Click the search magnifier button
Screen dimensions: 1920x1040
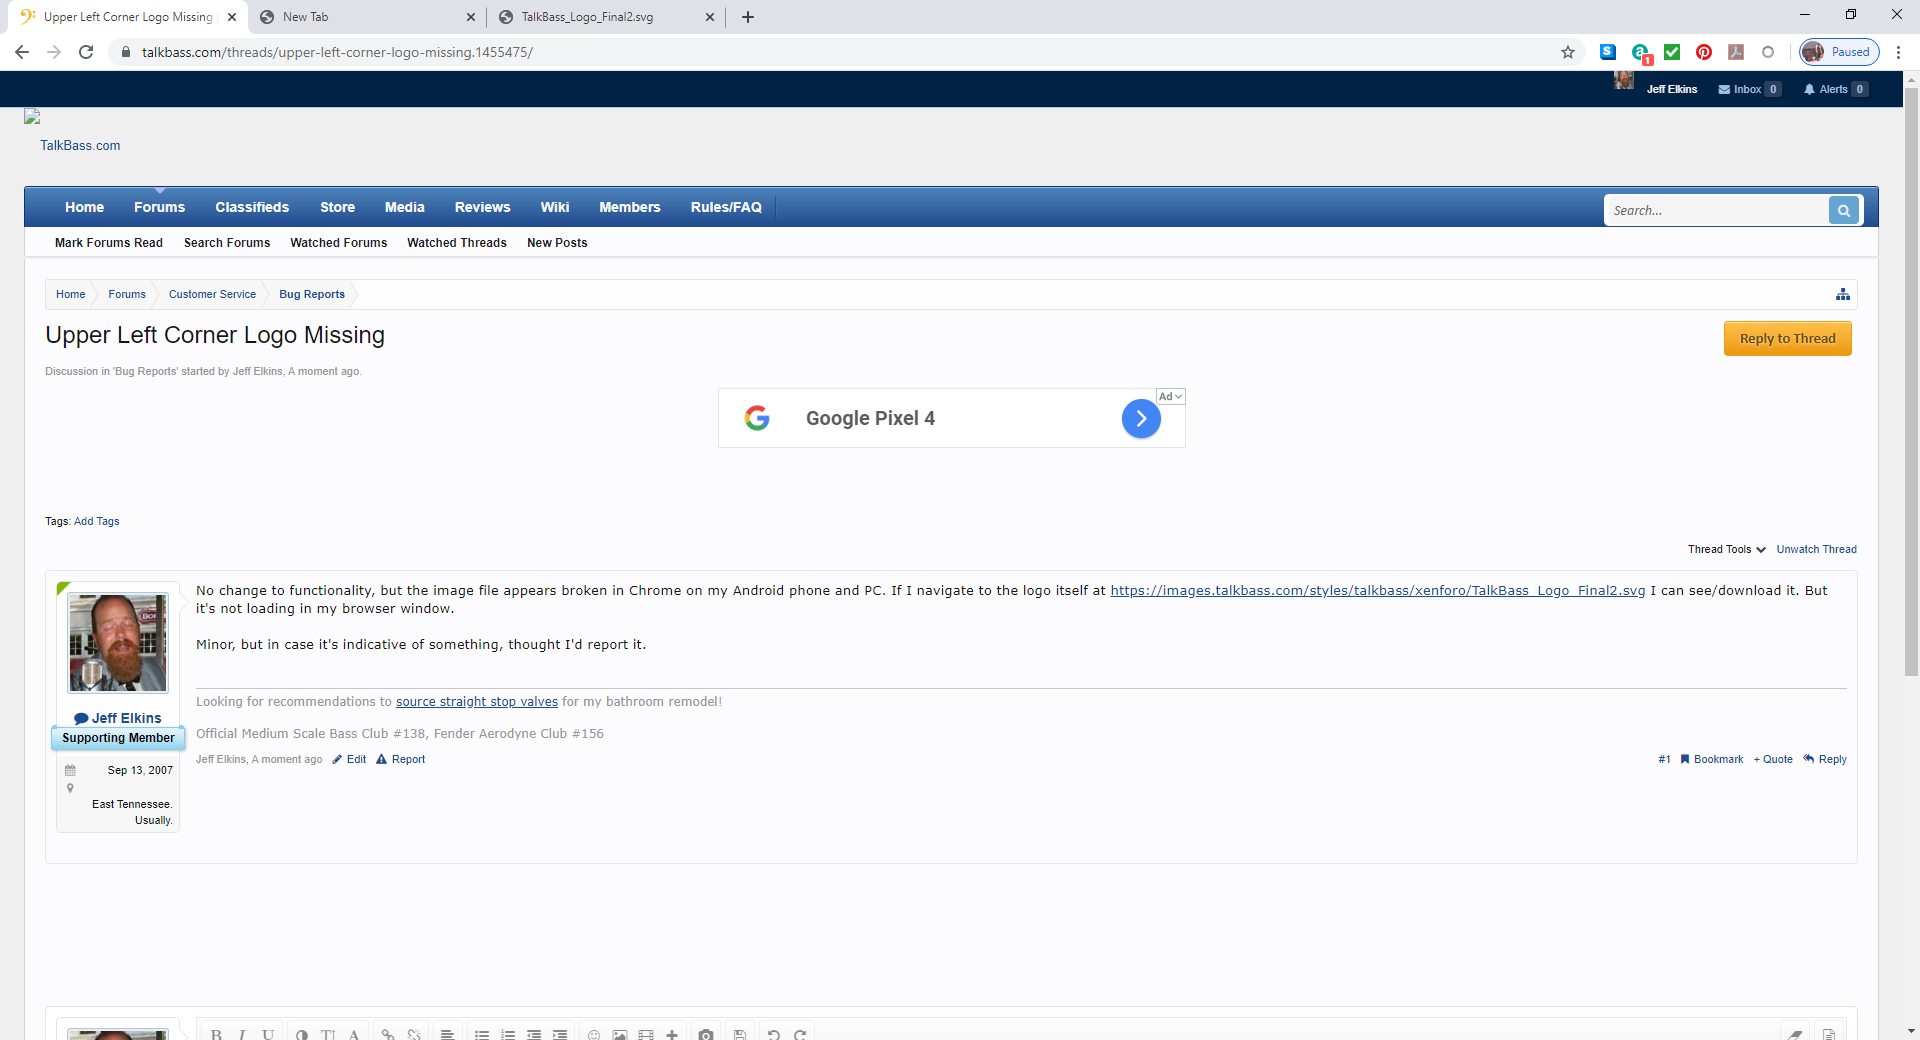1844,210
